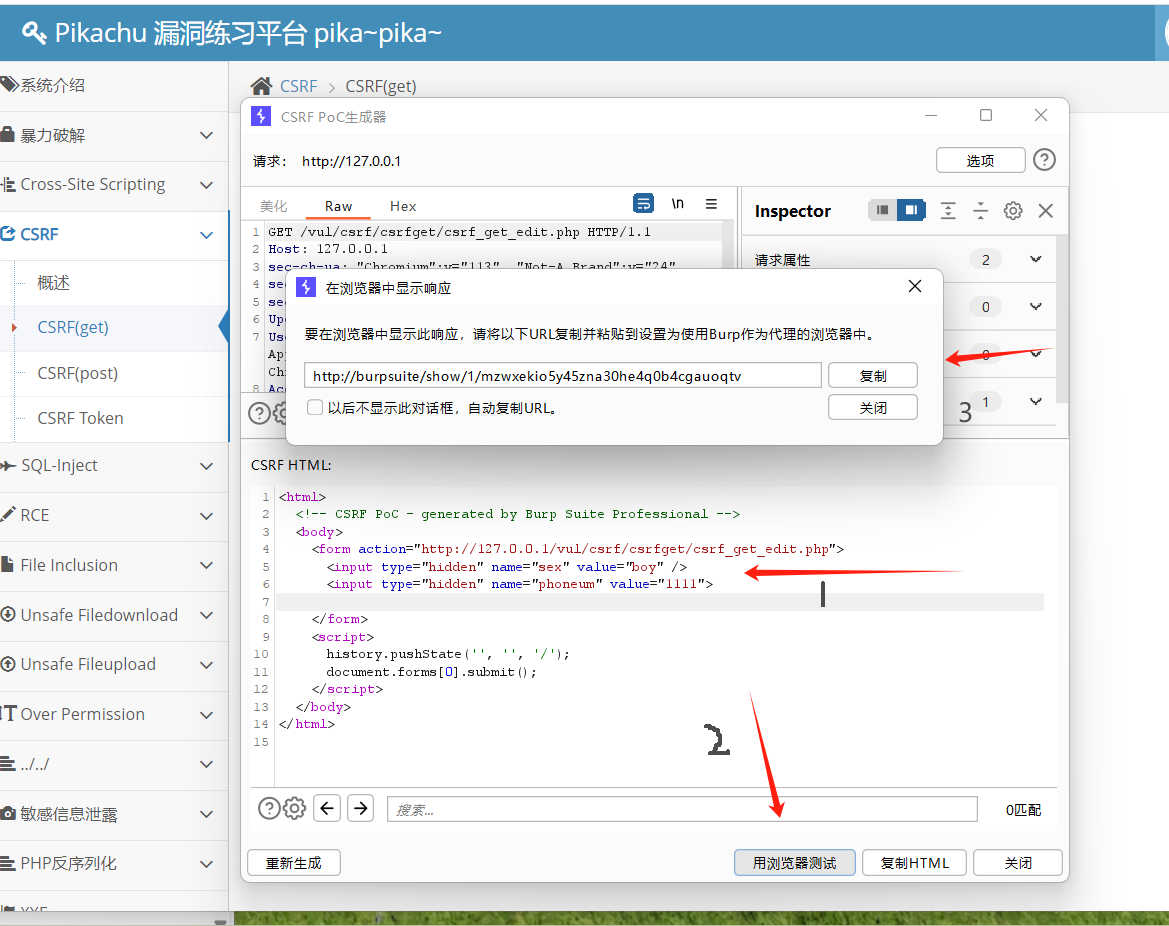Open the request editor hamburger menu
1169x926 pixels.
click(x=711, y=204)
